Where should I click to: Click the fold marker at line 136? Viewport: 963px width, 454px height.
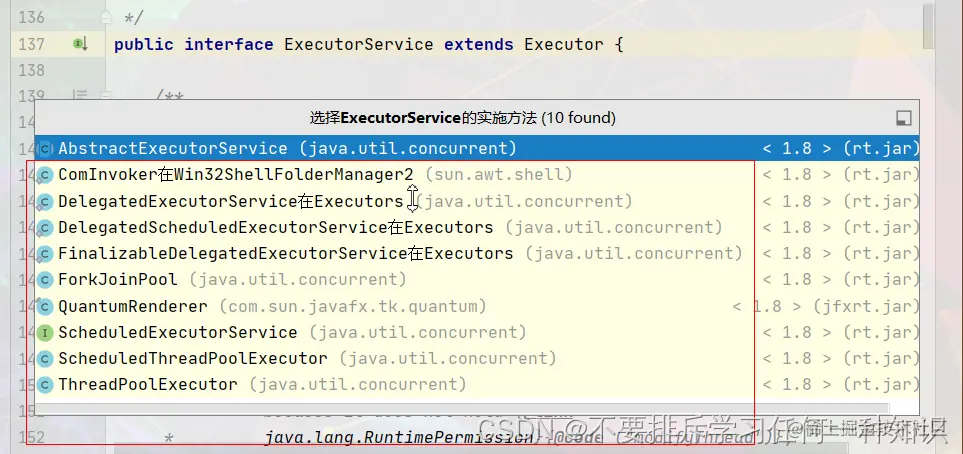[x=106, y=17]
